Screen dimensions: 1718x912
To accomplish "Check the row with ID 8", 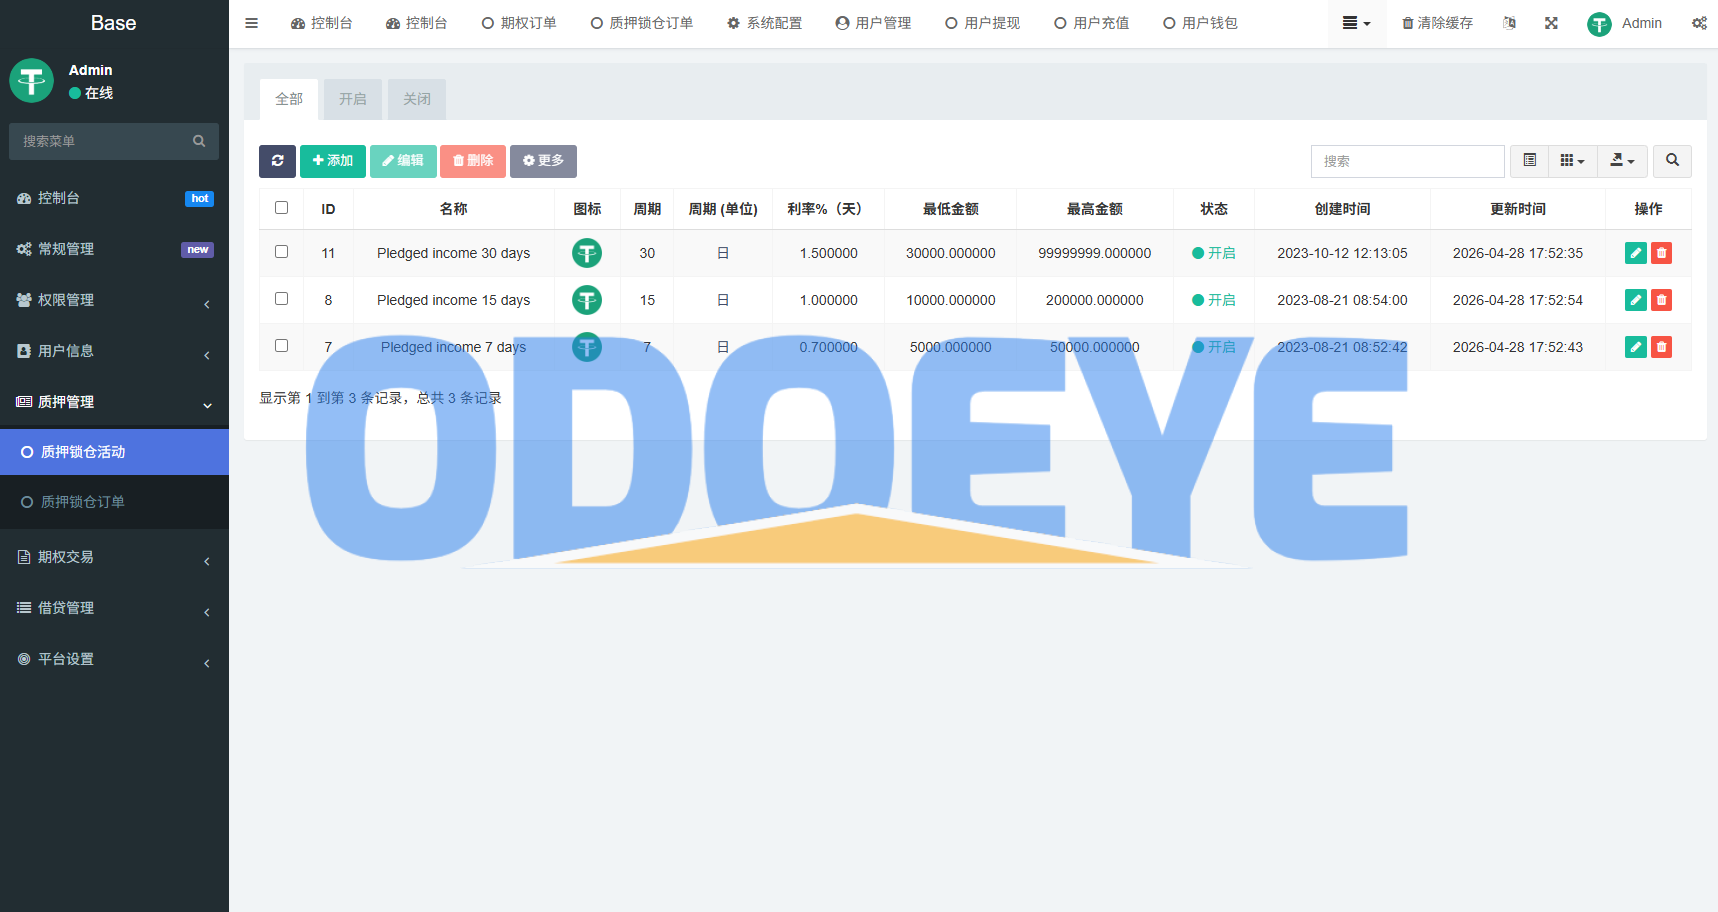I will point(281,299).
